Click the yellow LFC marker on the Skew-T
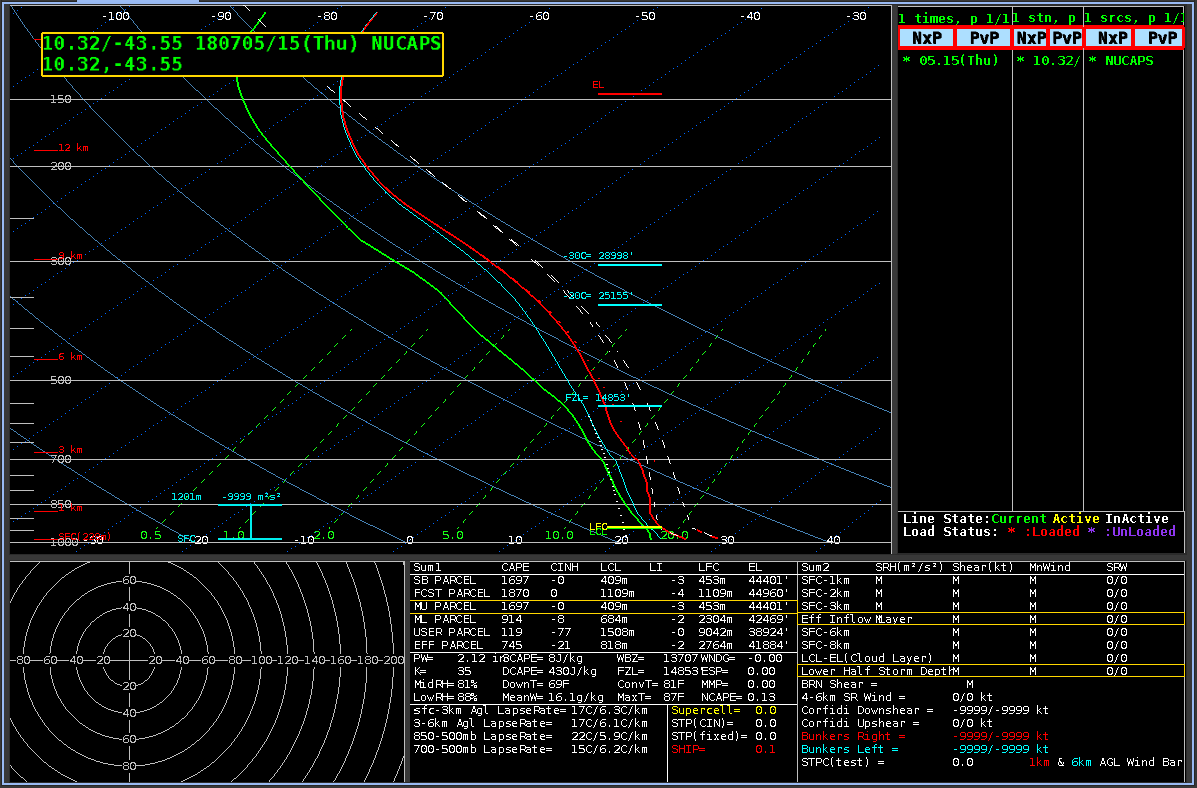 click(x=624, y=527)
